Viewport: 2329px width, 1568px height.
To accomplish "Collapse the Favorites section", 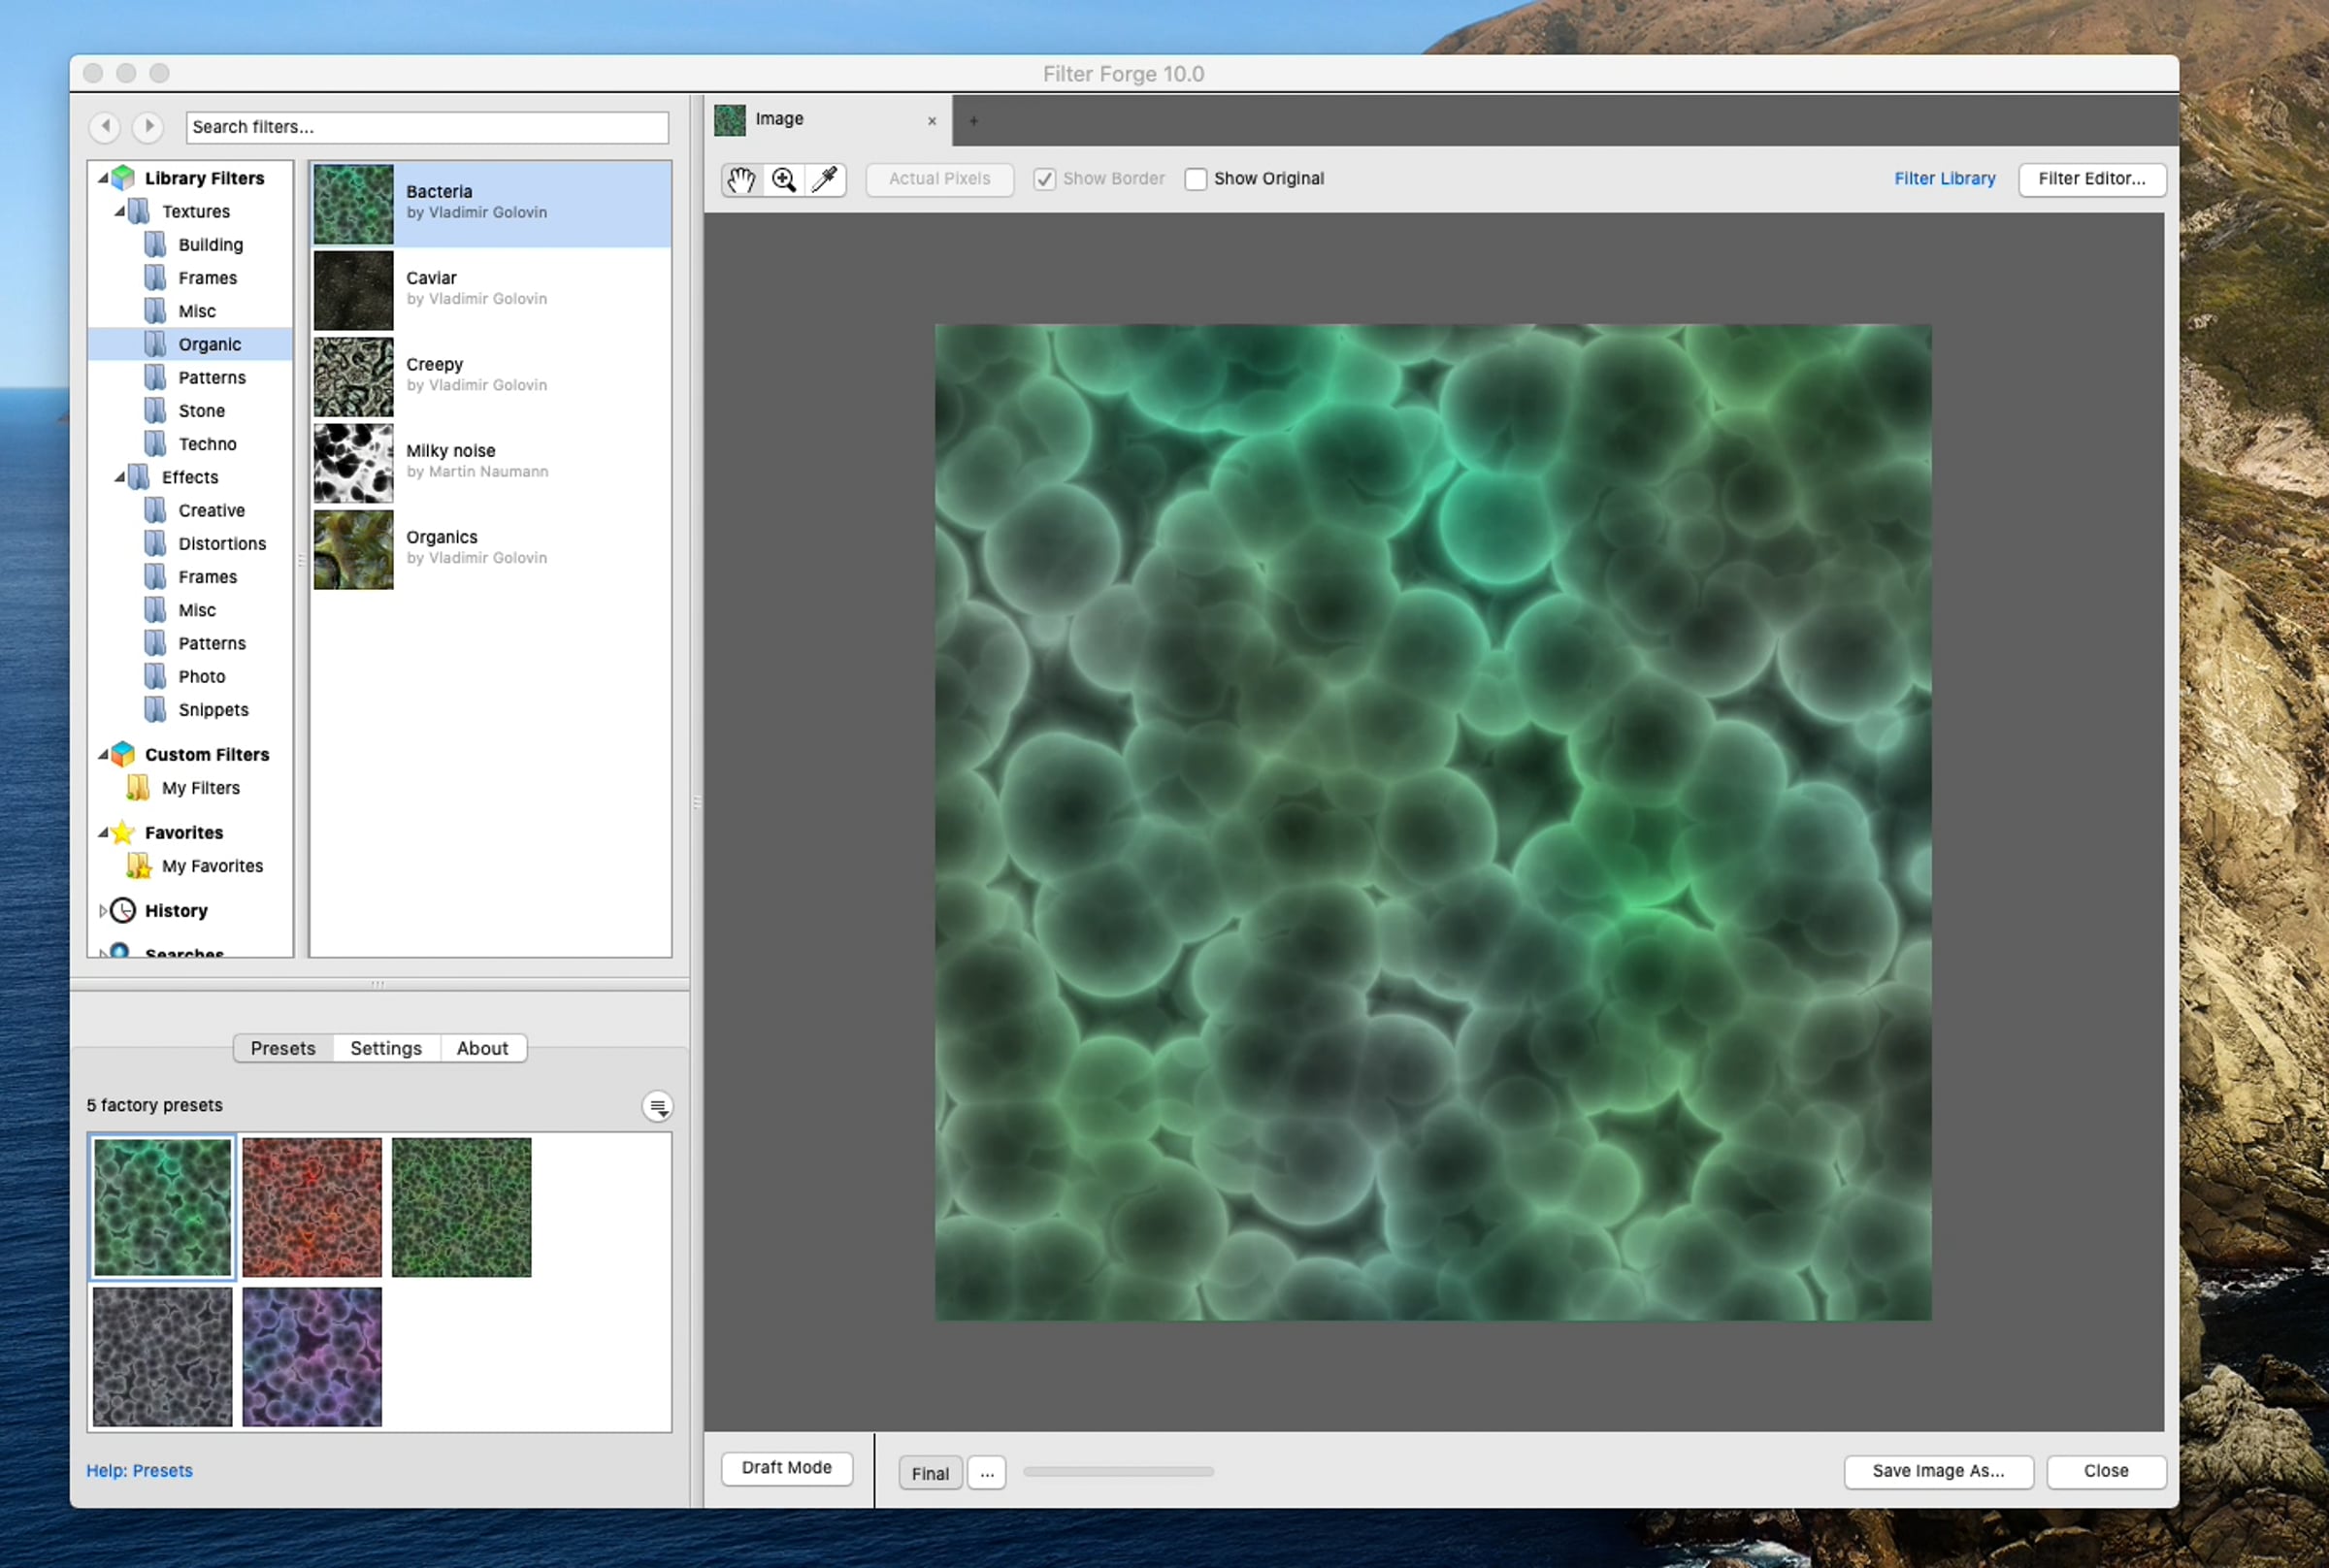I will [x=103, y=832].
